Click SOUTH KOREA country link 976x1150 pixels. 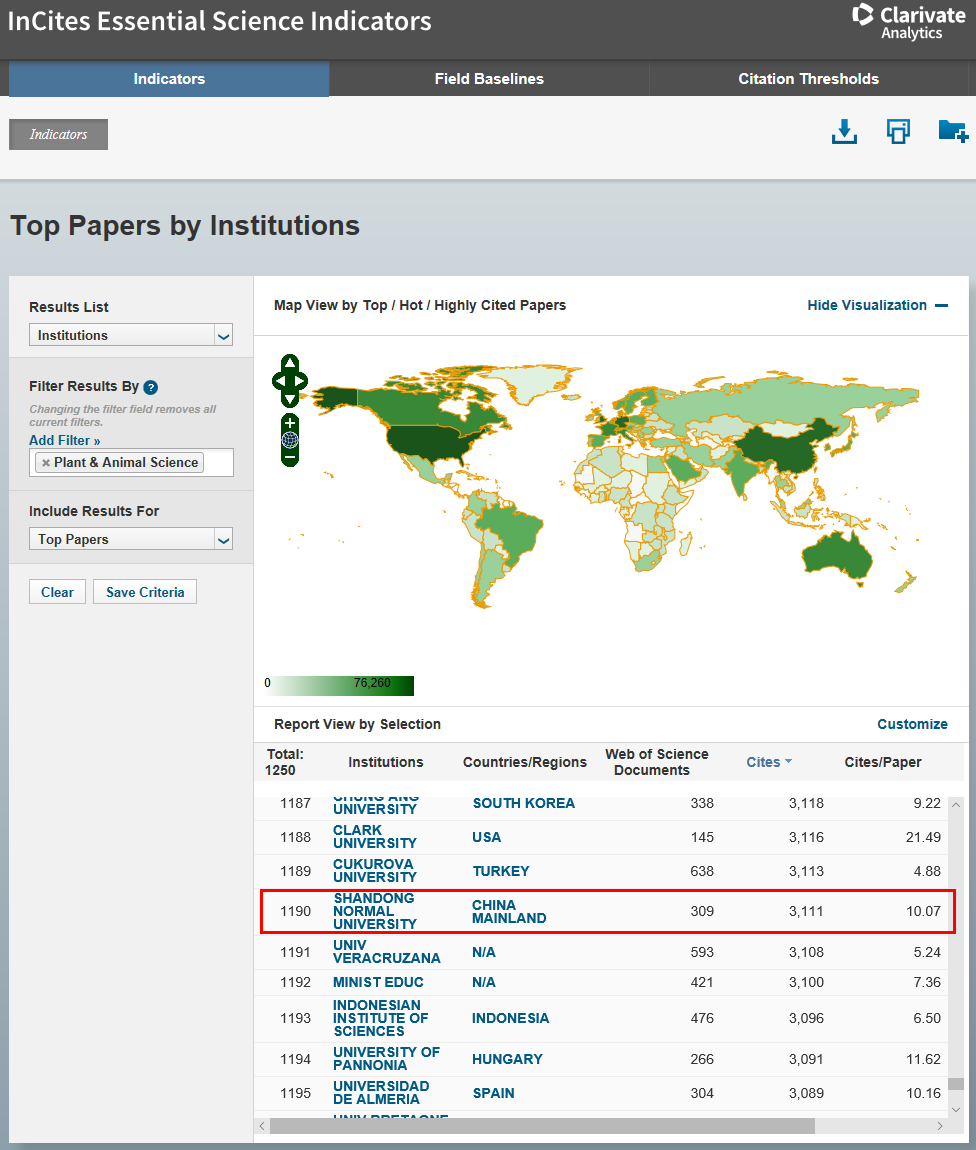[x=524, y=803]
